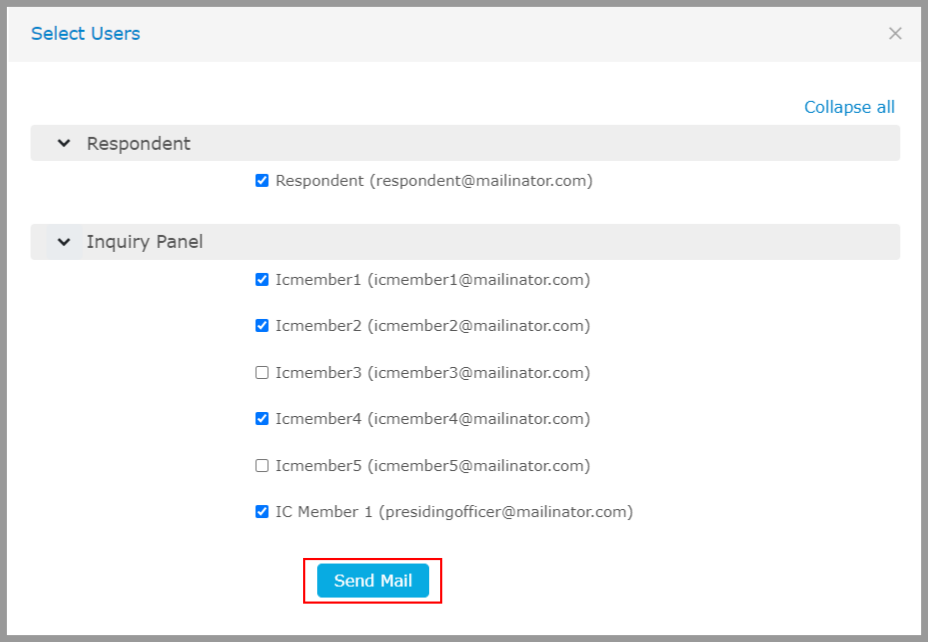The height and width of the screenshot is (642, 928).
Task: Deselect the Icmember2 checkbox
Action: (262, 326)
